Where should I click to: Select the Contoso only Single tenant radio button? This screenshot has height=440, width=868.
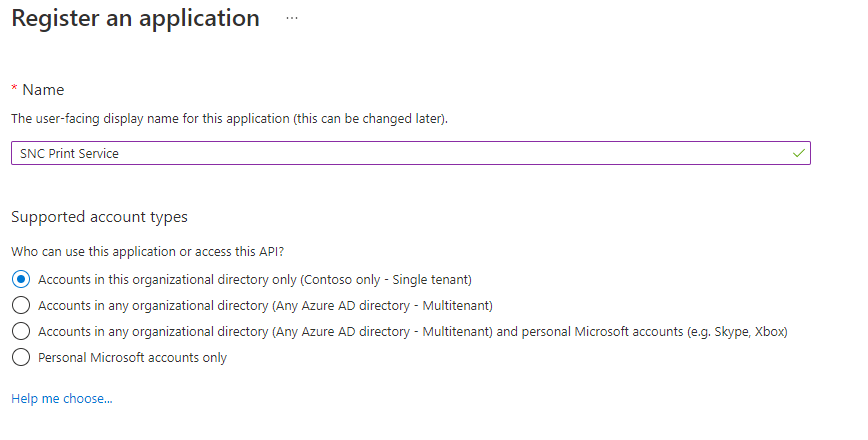tap(20, 279)
